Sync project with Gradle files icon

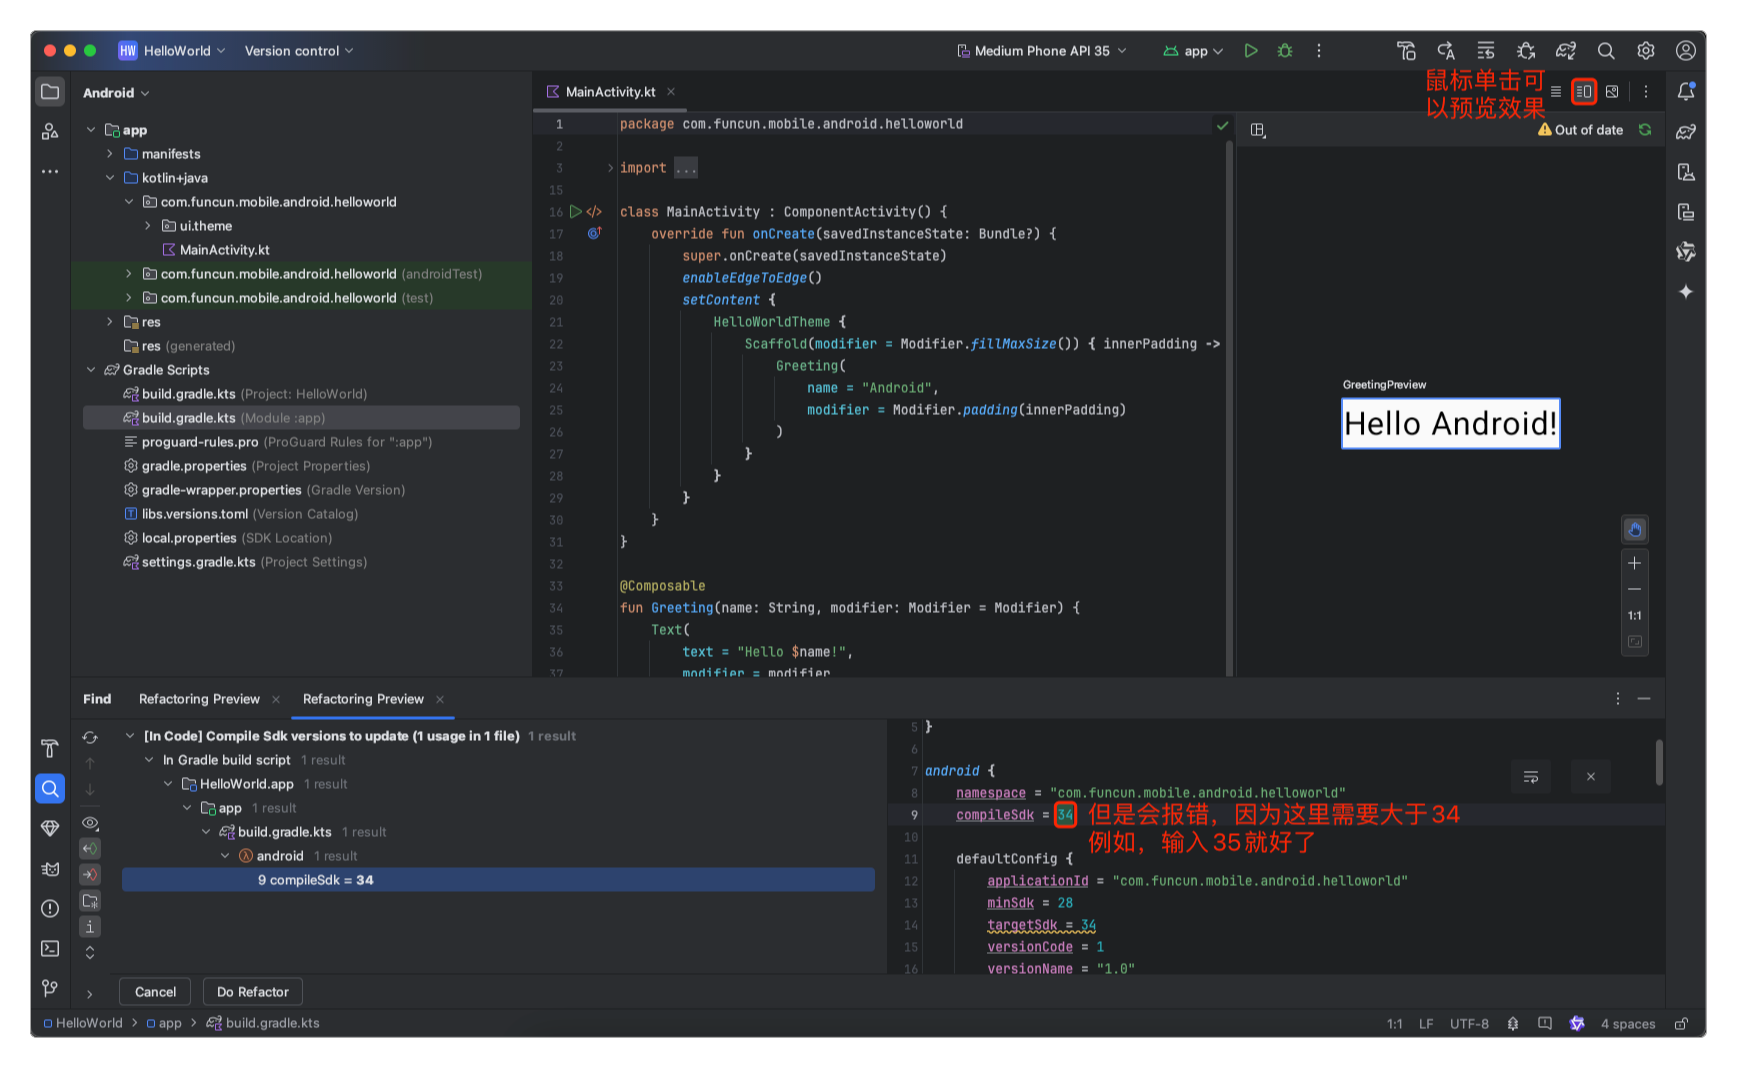(x=1566, y=51)
